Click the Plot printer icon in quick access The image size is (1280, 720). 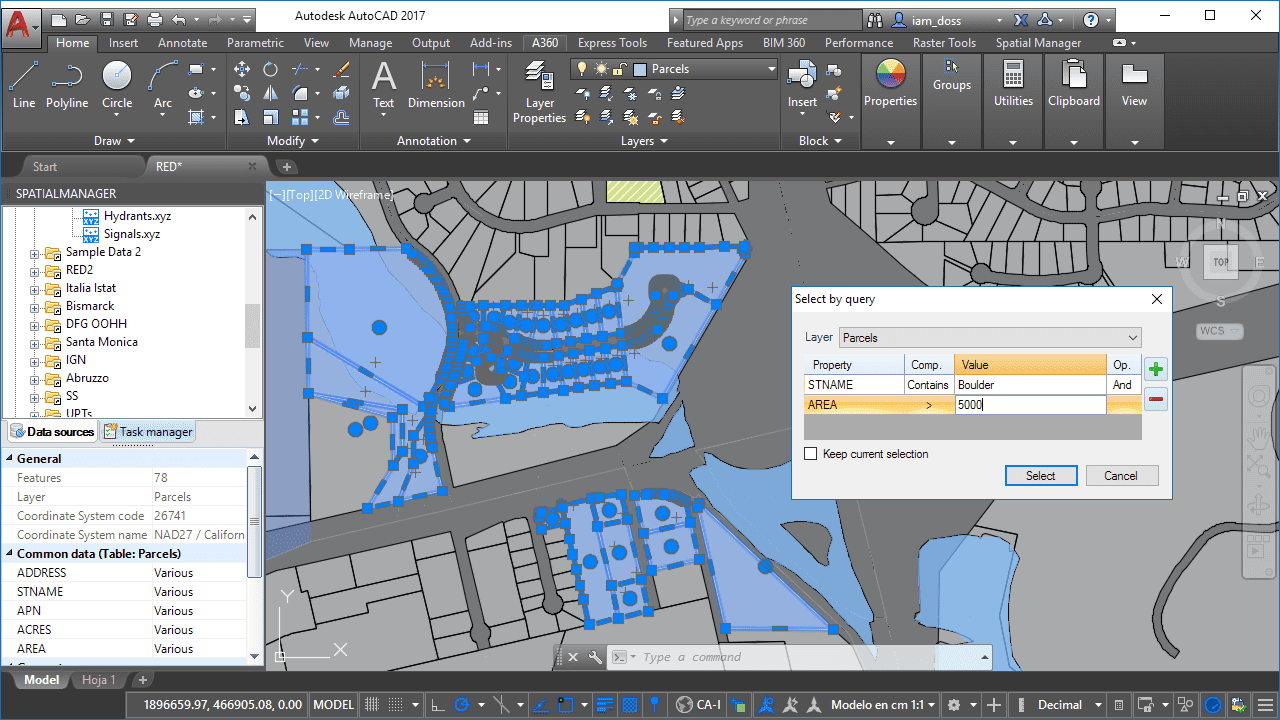click(154, 19)
